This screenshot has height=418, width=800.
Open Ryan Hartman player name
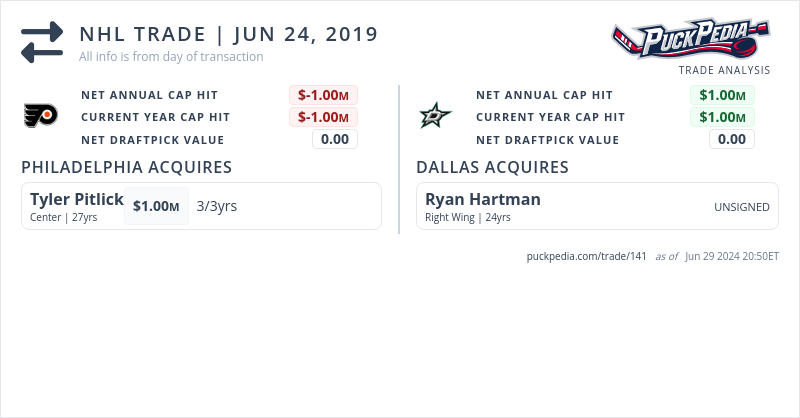[x=483, y=199]
